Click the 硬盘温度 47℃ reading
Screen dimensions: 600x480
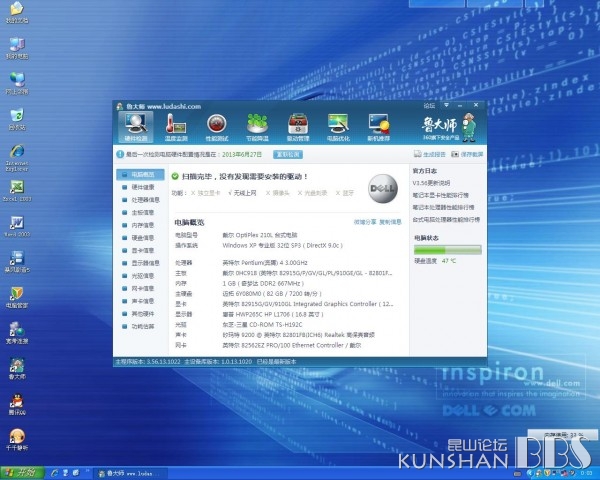pos(435,261)
